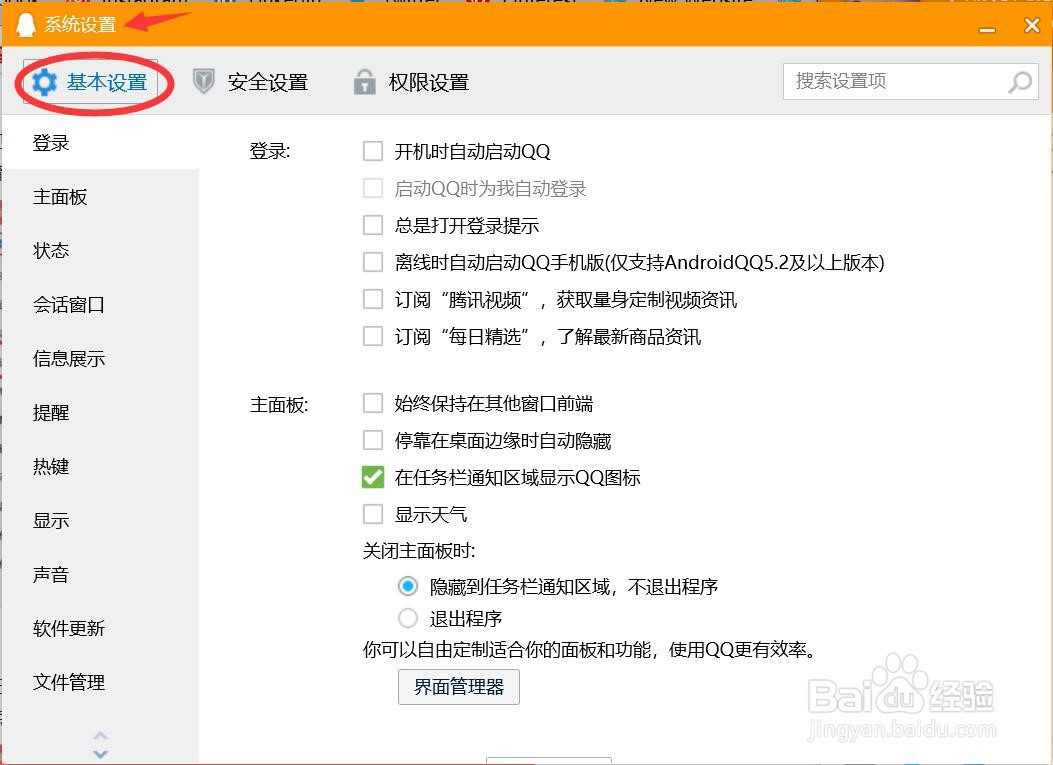Open the 基本设置 tab
This screenshot has width=1053, height=765.
pos(91,82)
